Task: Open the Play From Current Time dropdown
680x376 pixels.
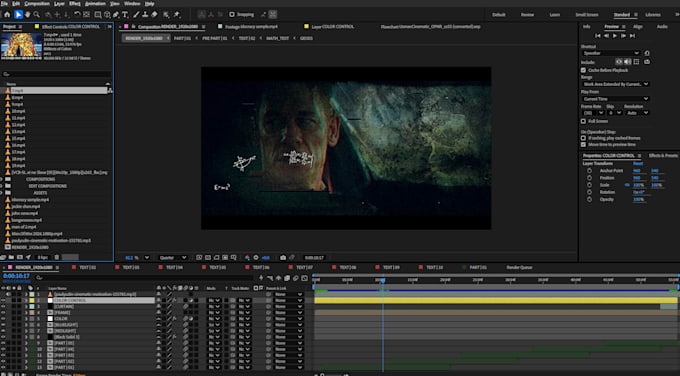Action: pos(615,99)
